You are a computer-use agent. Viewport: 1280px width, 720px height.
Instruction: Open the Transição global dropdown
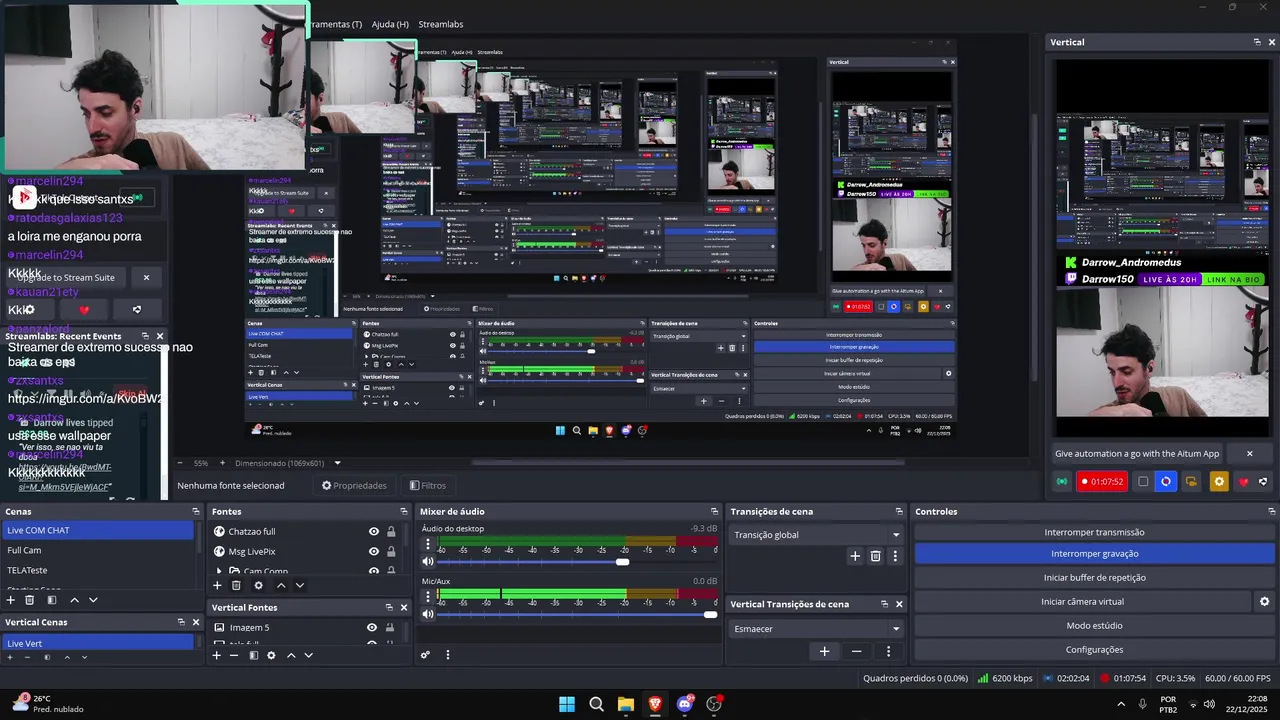tap(816, 535)
